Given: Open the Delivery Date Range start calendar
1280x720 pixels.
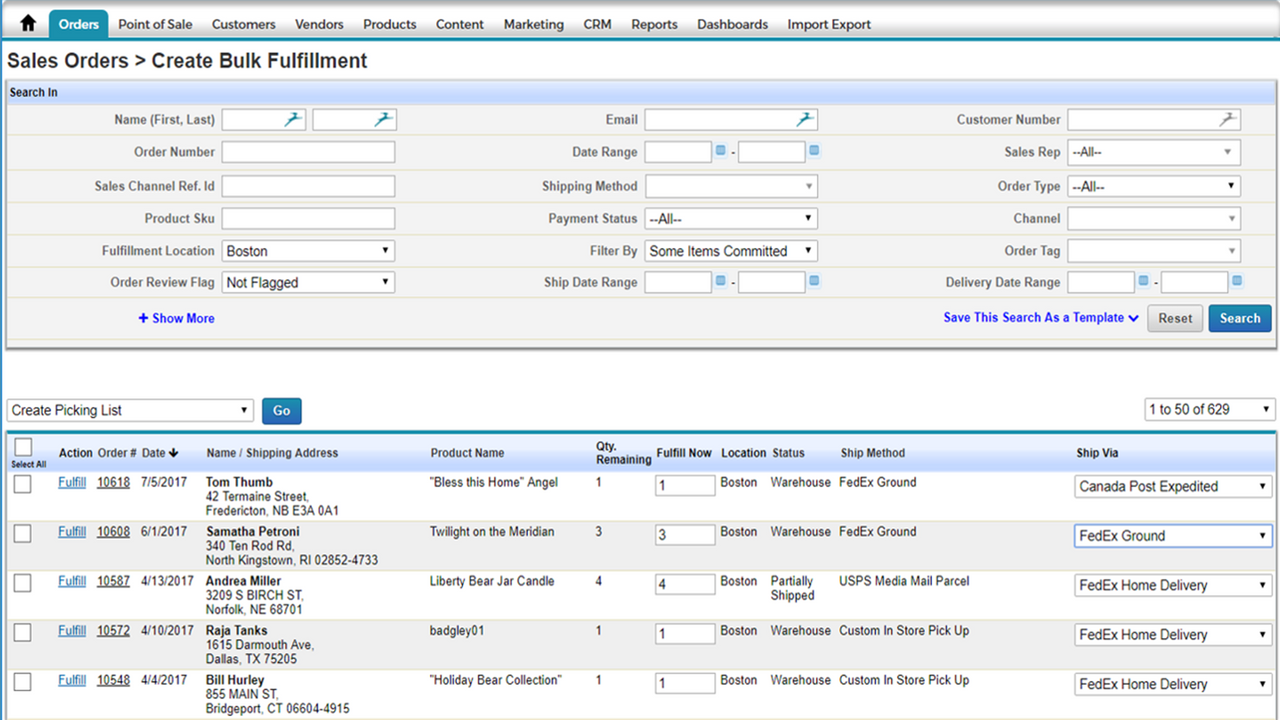Looking at the screenshot, I should (1141, 282).
